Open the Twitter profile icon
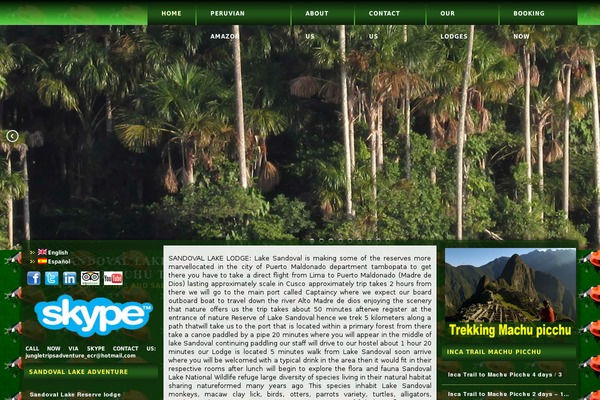The height and width of the screenshot is (400, 600). coord(52,278)
